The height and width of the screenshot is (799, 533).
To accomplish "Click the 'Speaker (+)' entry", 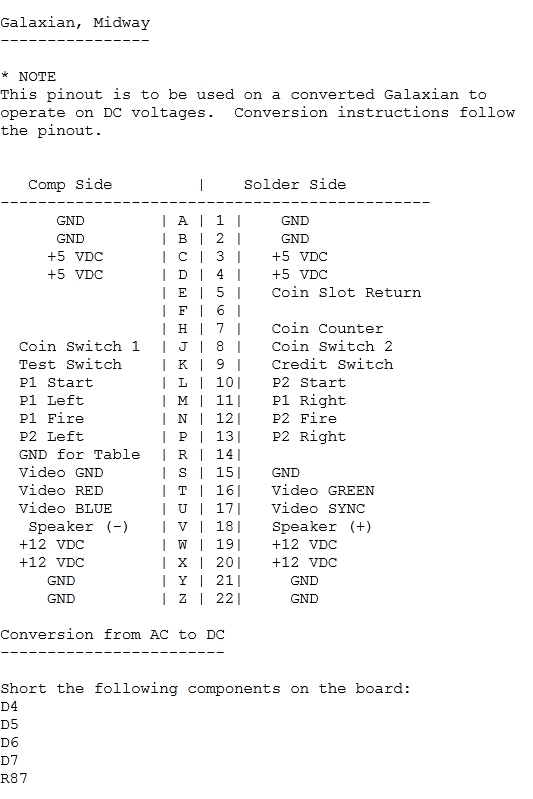I will click(322, 526).
